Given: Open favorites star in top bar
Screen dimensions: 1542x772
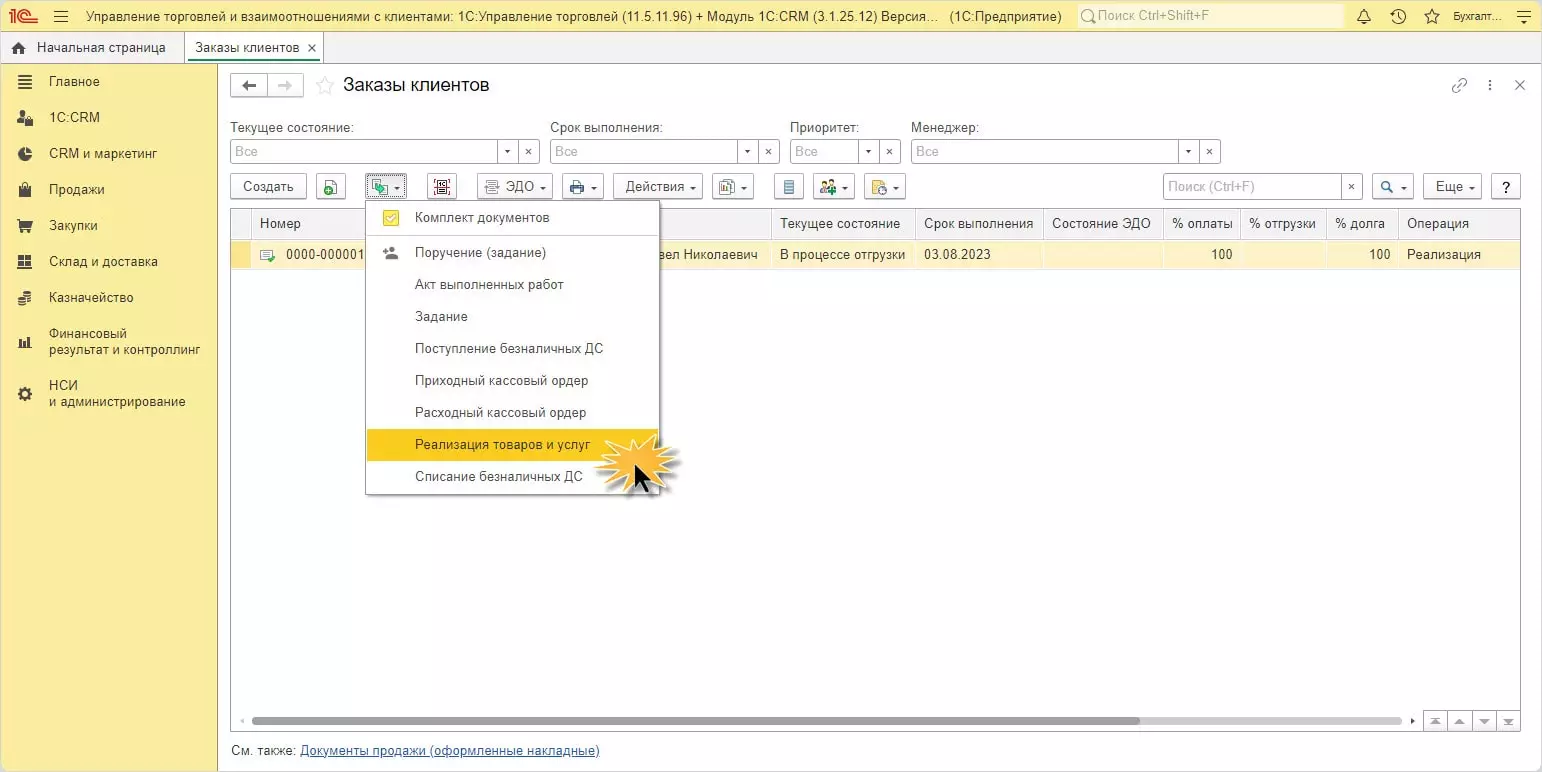Looking at the screenshot, I should (1432, 17).
